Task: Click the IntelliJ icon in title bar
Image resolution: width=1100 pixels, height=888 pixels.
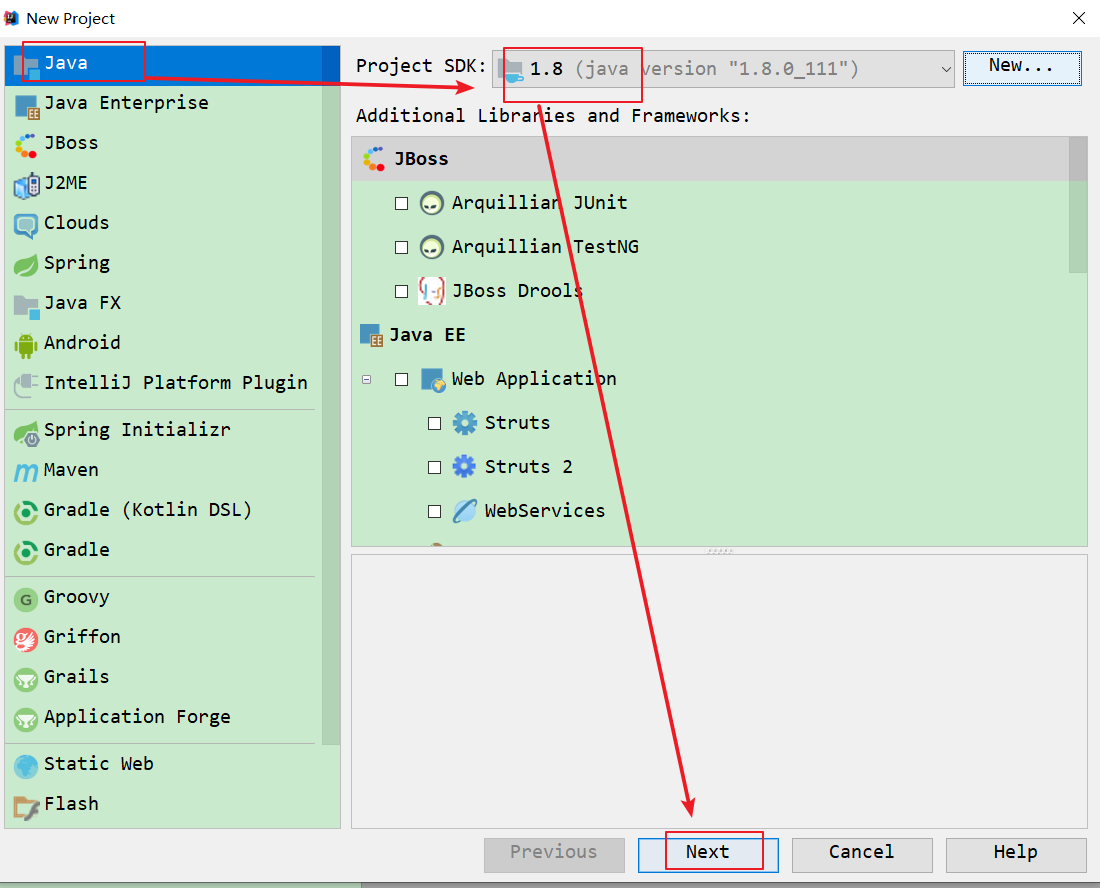Action: [11, 18]
